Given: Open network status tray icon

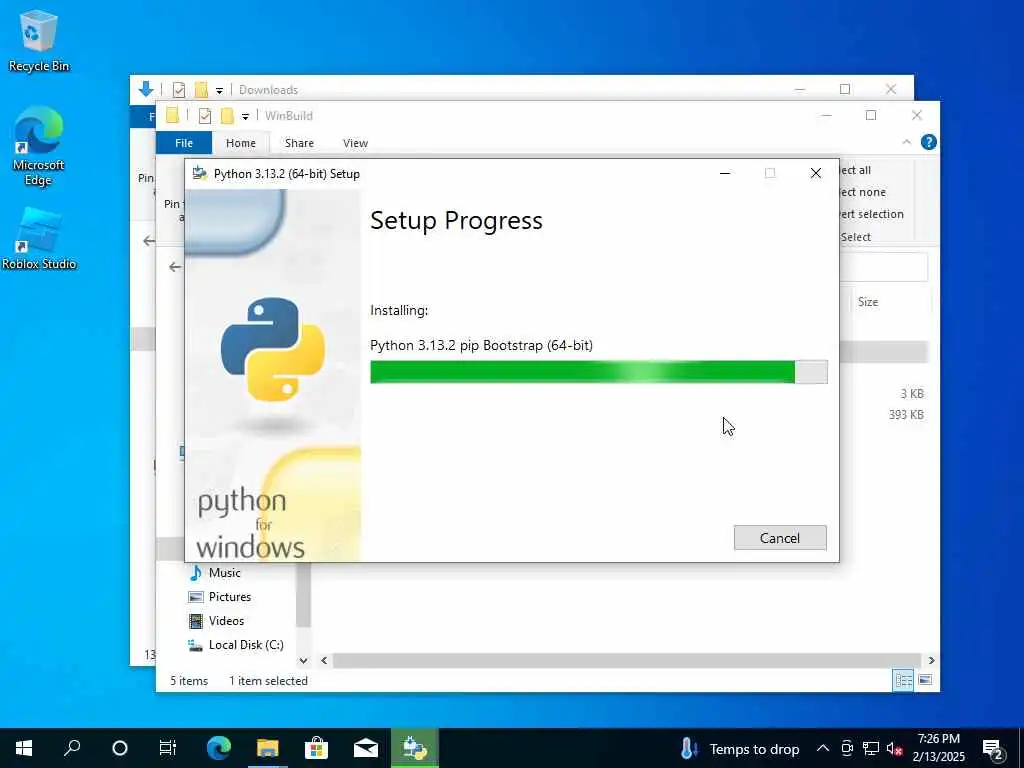Looking at the screenshot, I should coord(871,748).
